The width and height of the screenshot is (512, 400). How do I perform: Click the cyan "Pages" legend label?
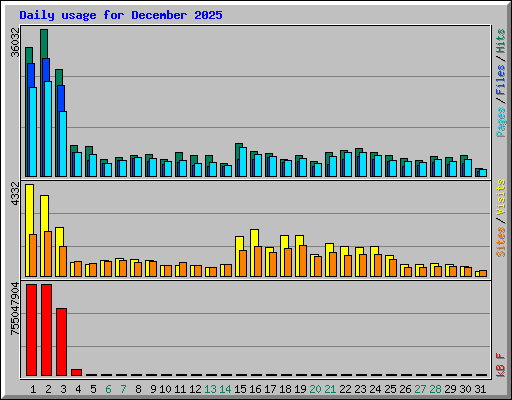pyautogui.click(x=500, y=122)
